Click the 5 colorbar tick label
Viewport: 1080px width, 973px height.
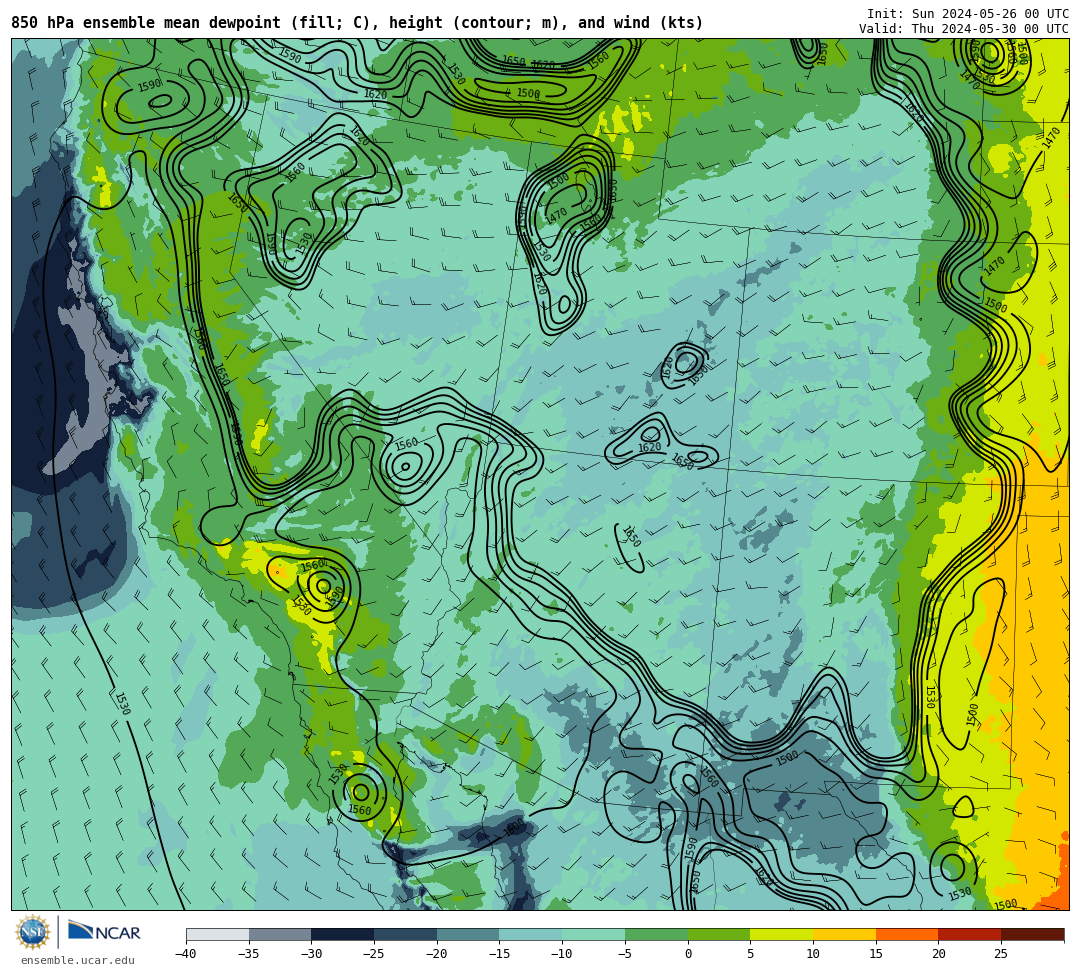(751, 954)
